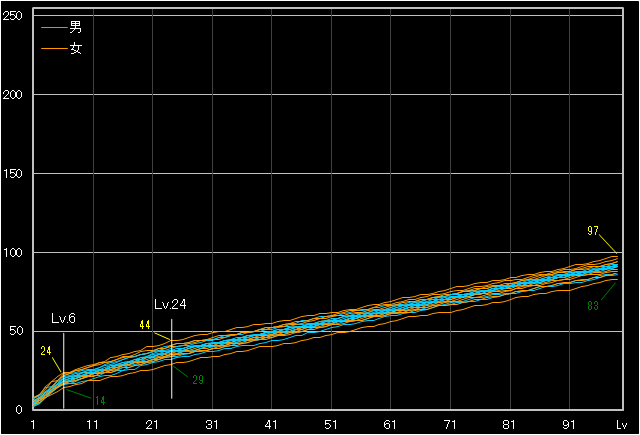Click x-axis label 21
Screen dimensions: 640x435
click(152, 425)
